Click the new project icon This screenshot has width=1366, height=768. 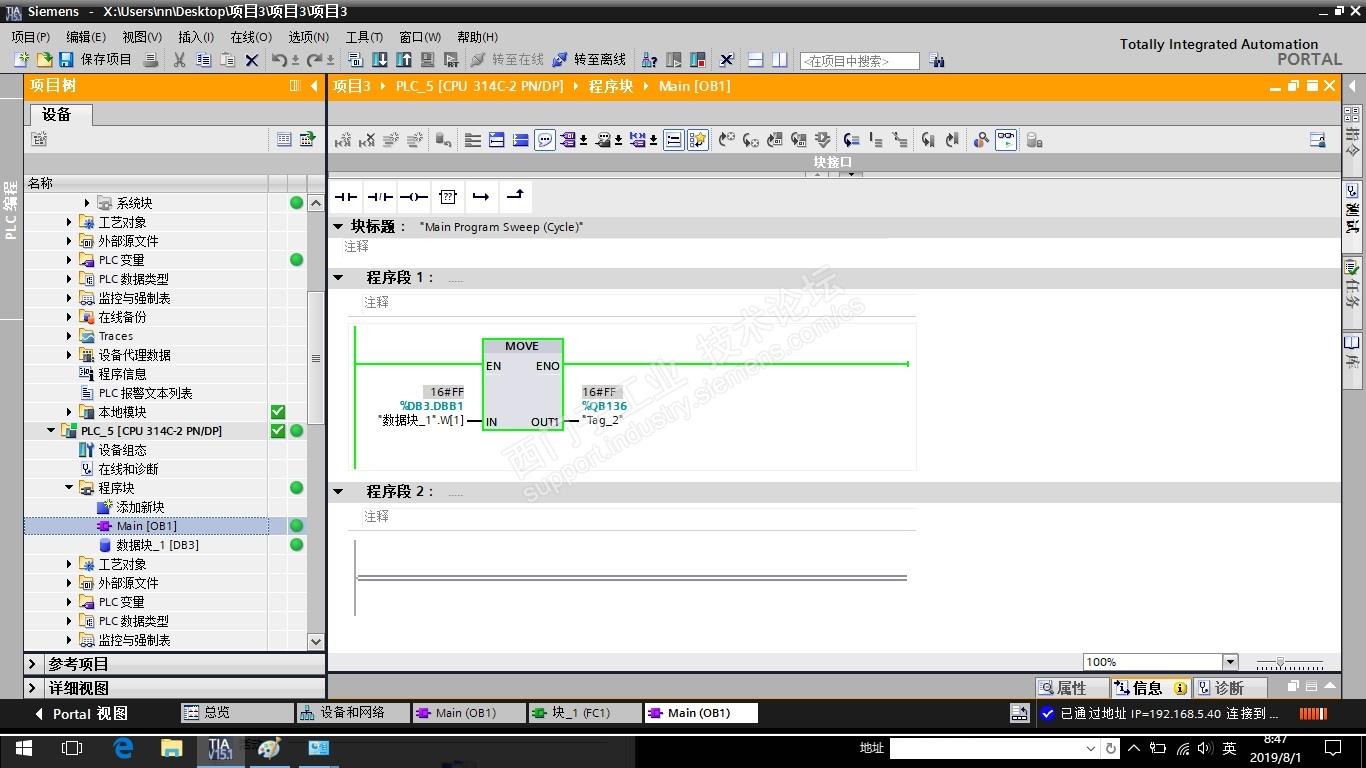(x=21, y=60)
